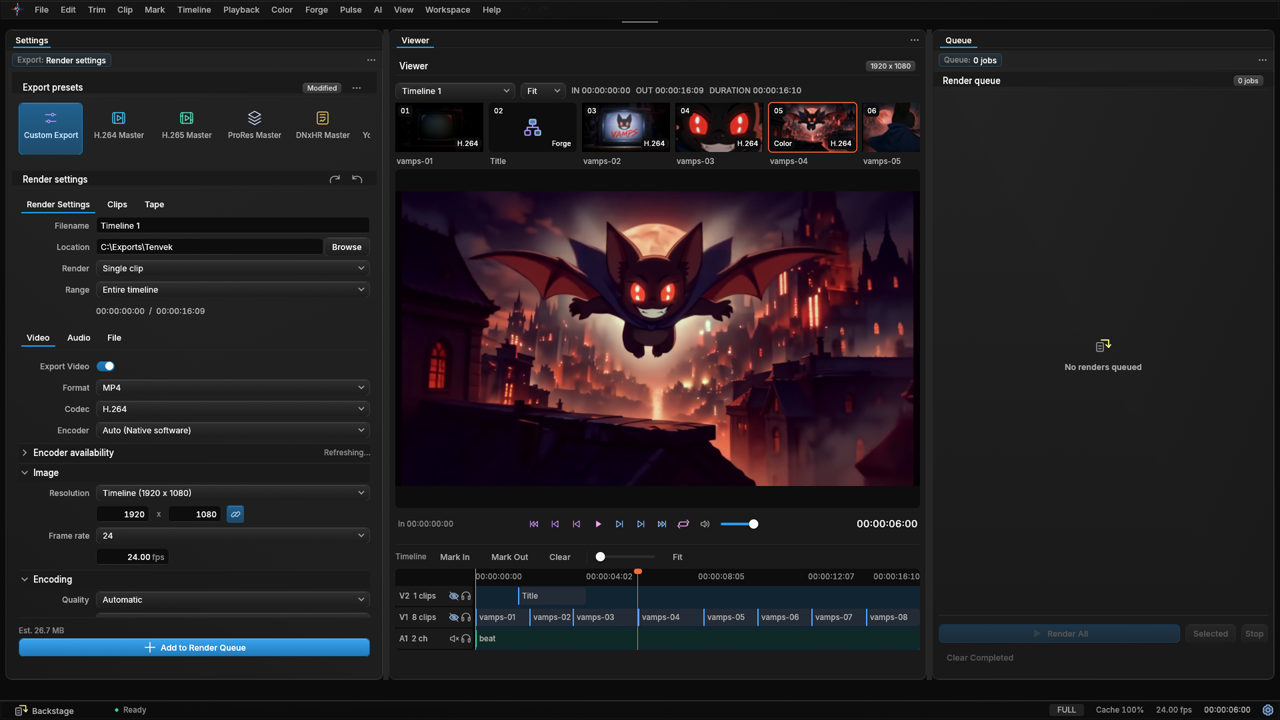
Task: Open the Fit zoom dropdown in viewer
Action: pos(543,91)
